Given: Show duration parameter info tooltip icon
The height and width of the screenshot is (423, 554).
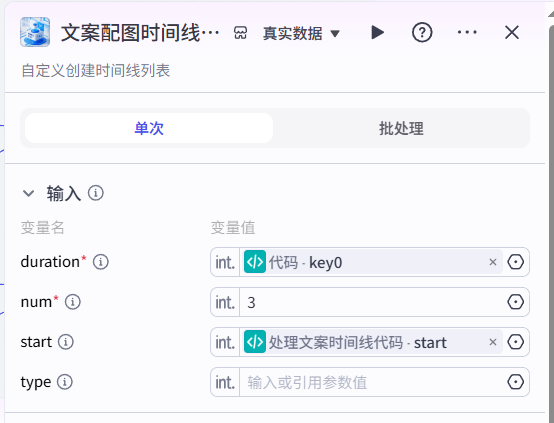Looking at the screenshot, I should (101, 262).
